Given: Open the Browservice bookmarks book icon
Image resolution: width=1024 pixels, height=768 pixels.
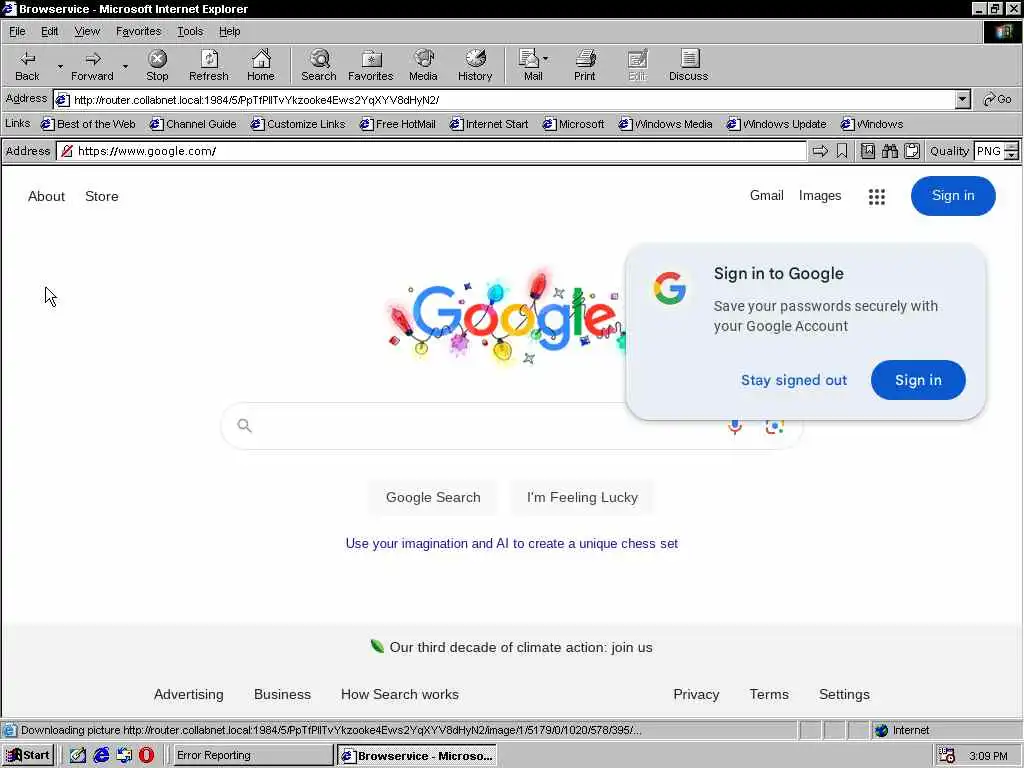Looking at the screenshot, I should (867, 152).
